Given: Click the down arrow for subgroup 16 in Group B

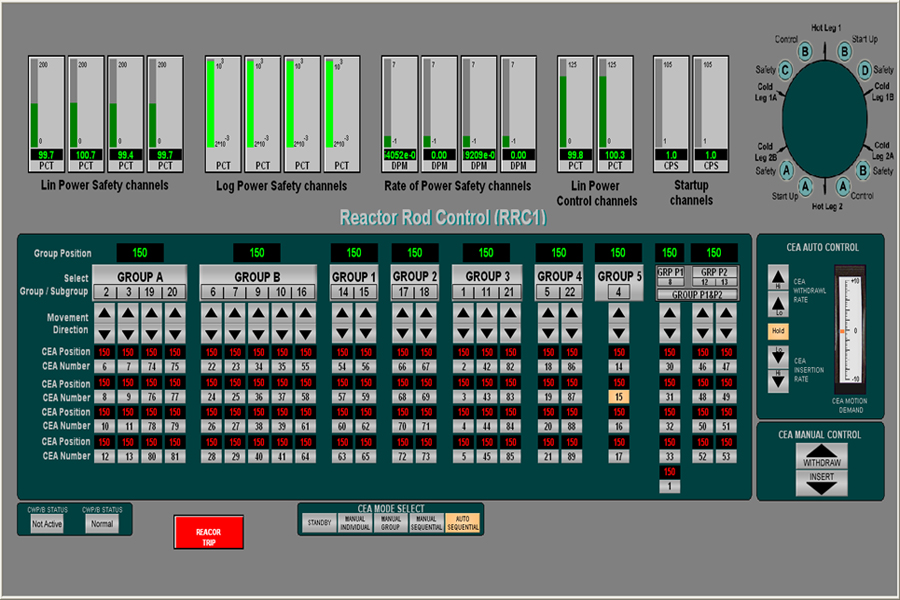Looking at the screenshot, I should click(x=305, y=334).
